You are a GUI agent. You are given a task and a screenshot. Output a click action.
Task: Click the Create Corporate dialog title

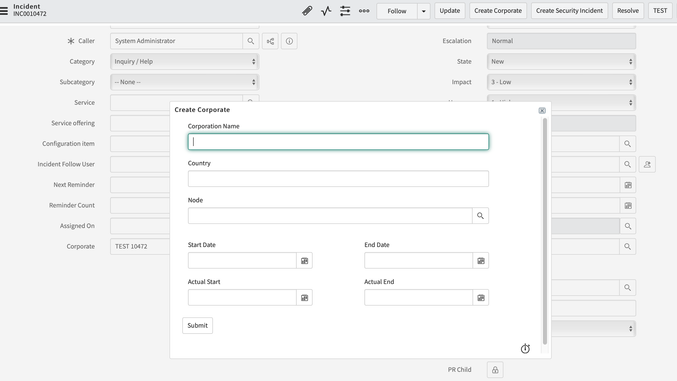click(x=202, y=110)
